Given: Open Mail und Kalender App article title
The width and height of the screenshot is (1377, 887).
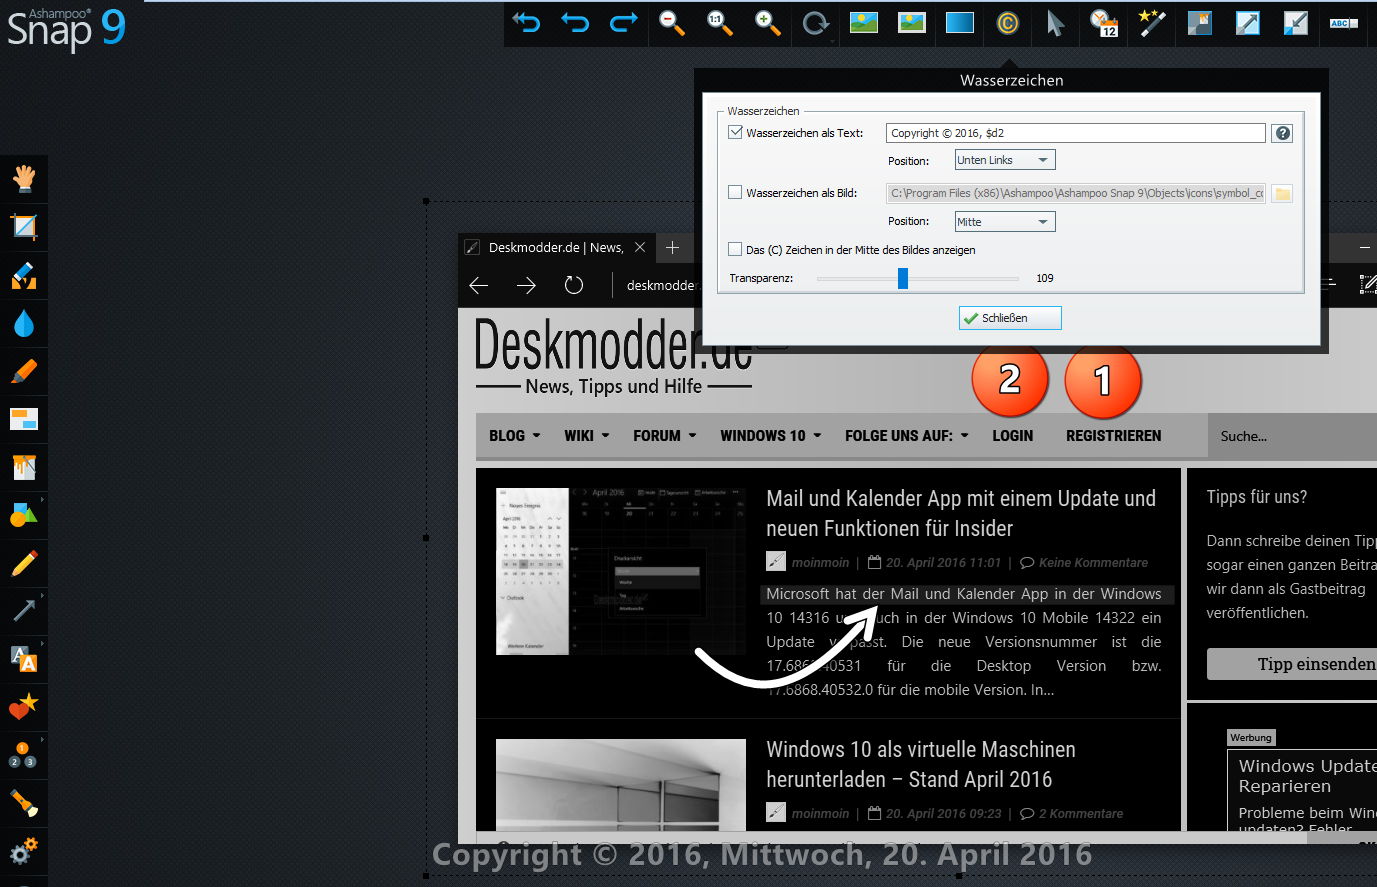Looking at the screenshot, I should coord(961,513).
